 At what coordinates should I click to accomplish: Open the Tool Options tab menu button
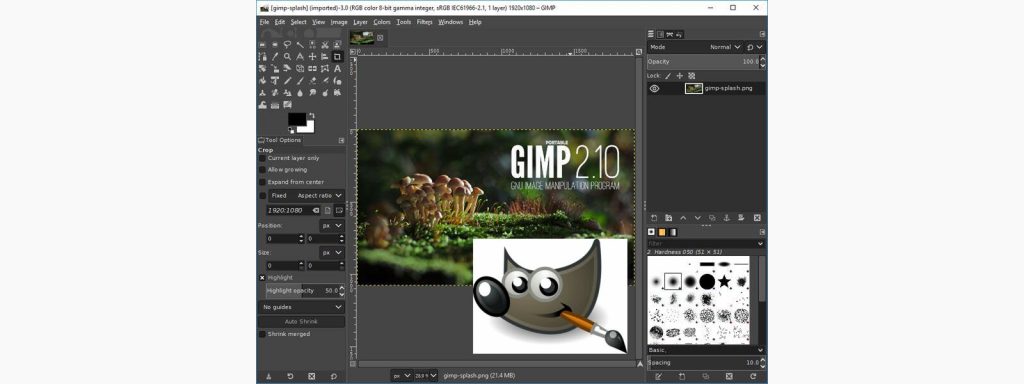click(341, 140)
